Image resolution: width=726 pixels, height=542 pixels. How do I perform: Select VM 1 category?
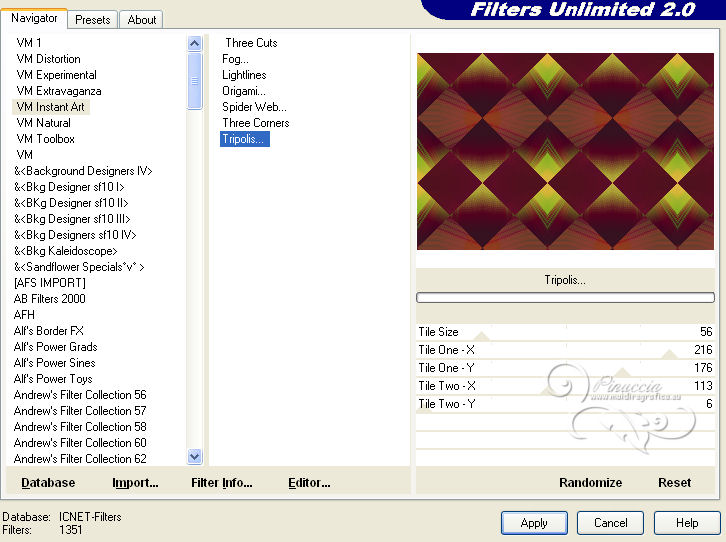point(29,43)
